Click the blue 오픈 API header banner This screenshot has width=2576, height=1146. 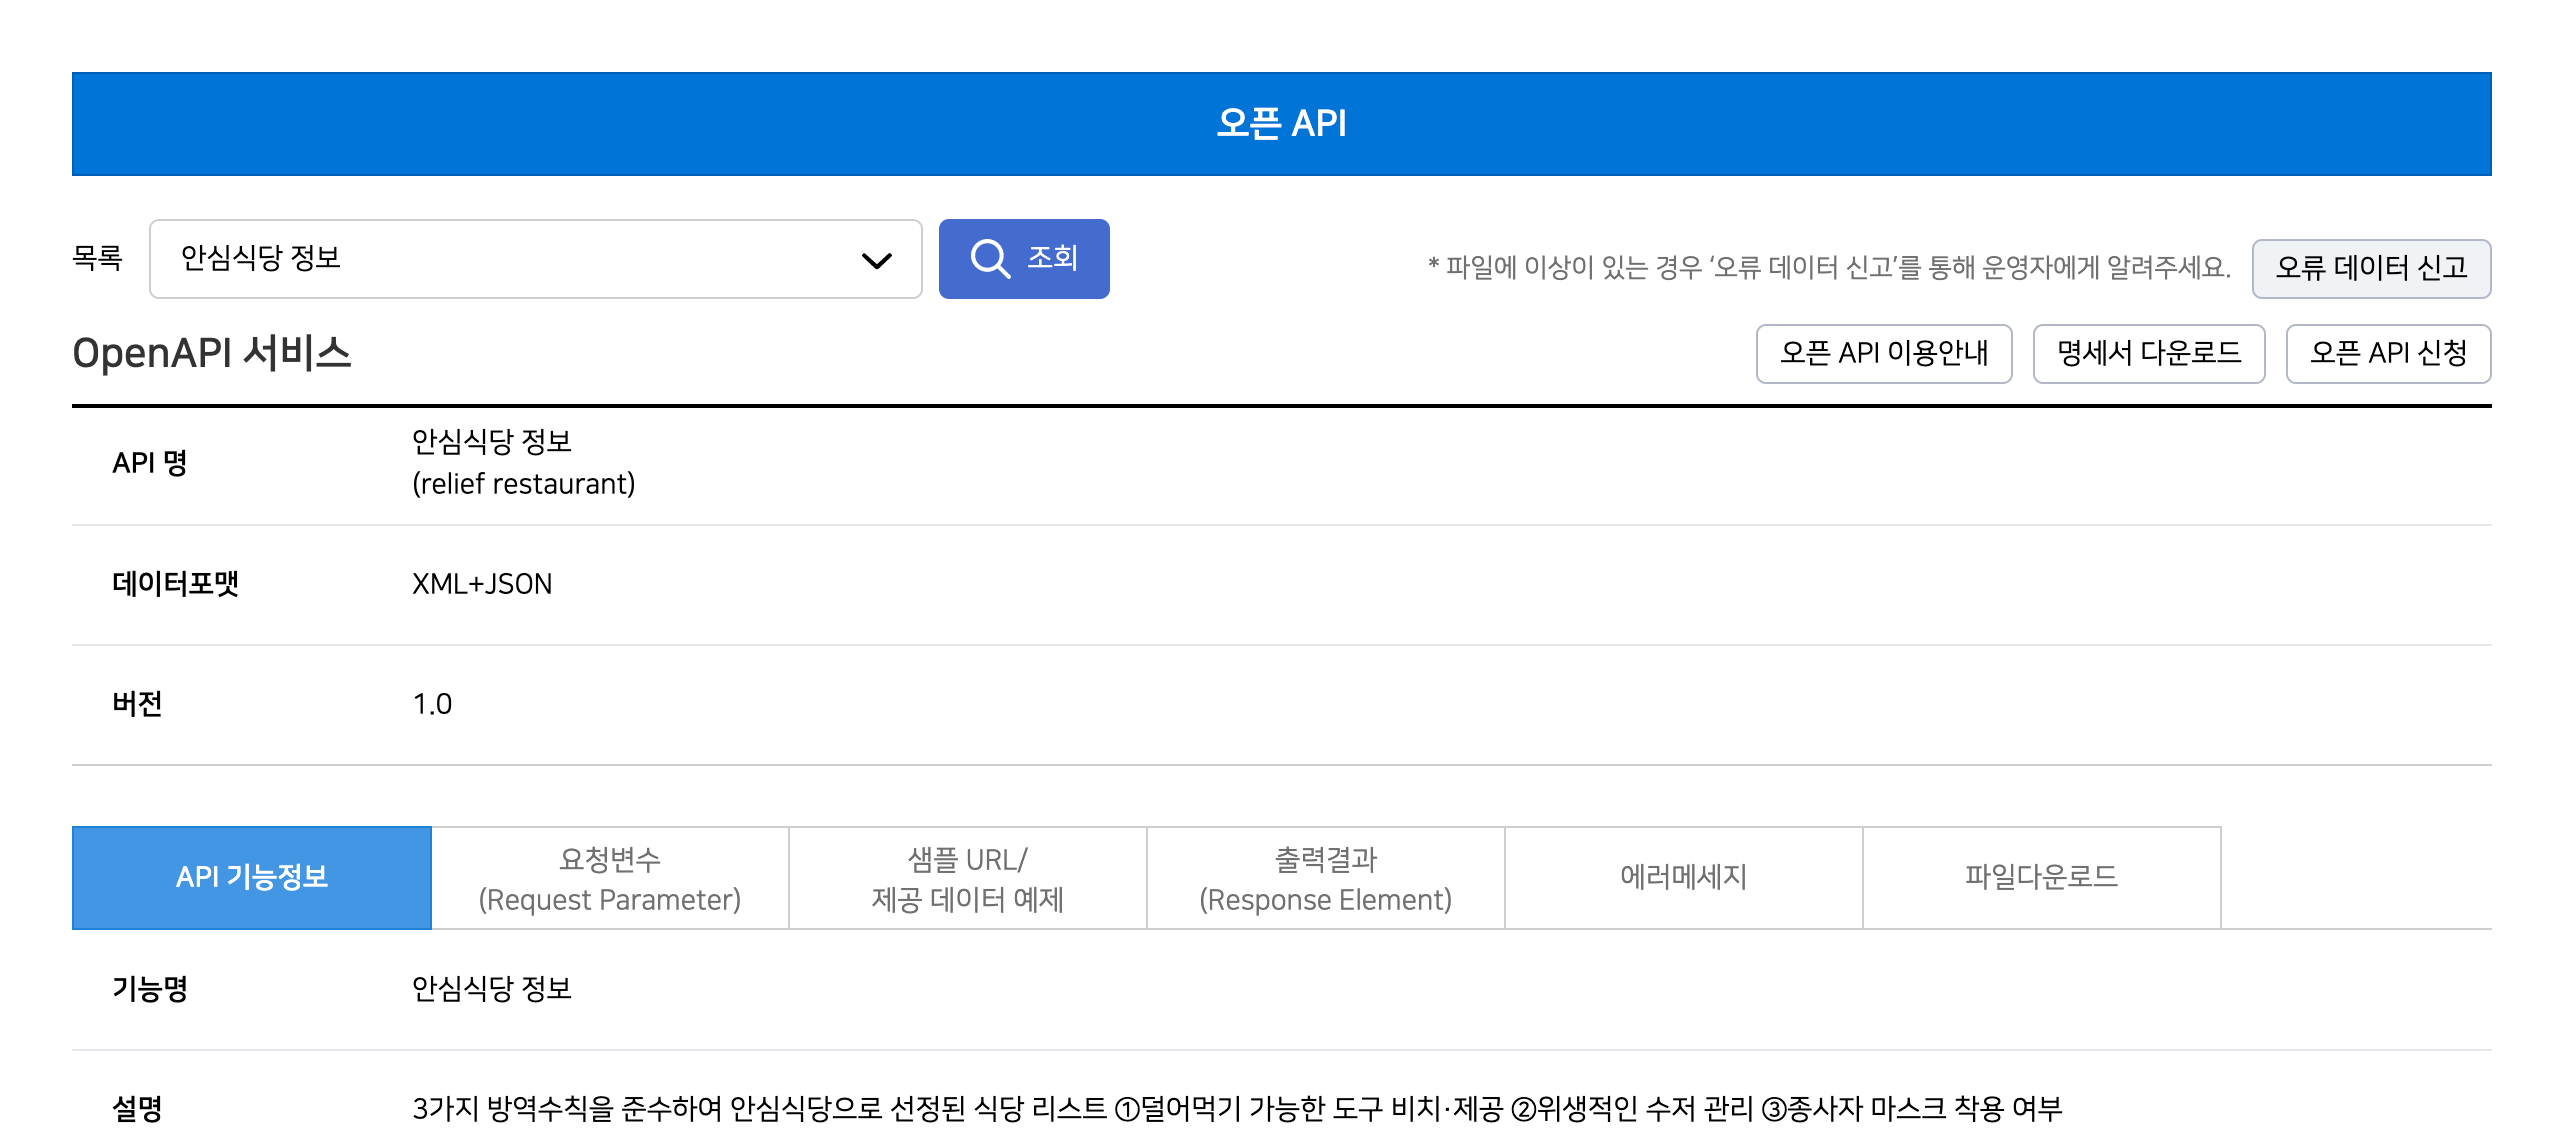tap(1281, 124)
